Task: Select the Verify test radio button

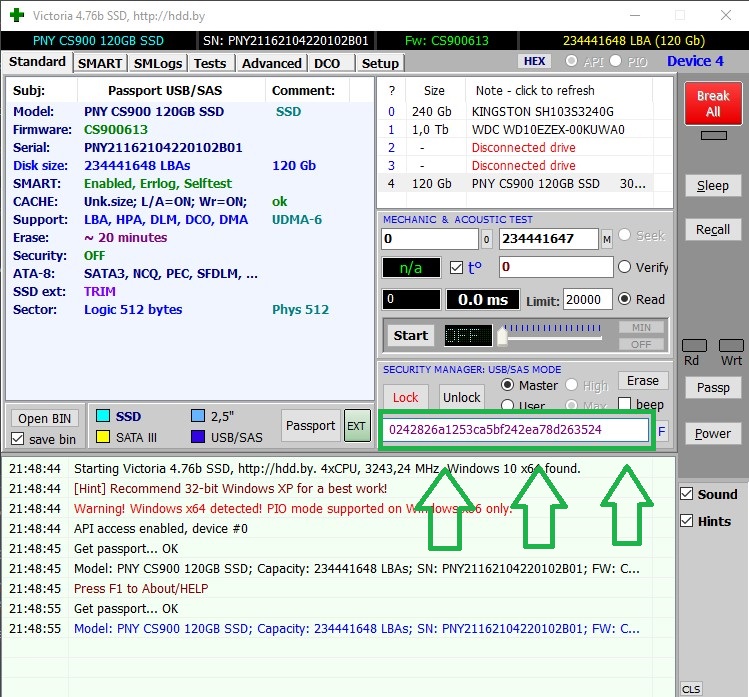Action: (624, 267)
